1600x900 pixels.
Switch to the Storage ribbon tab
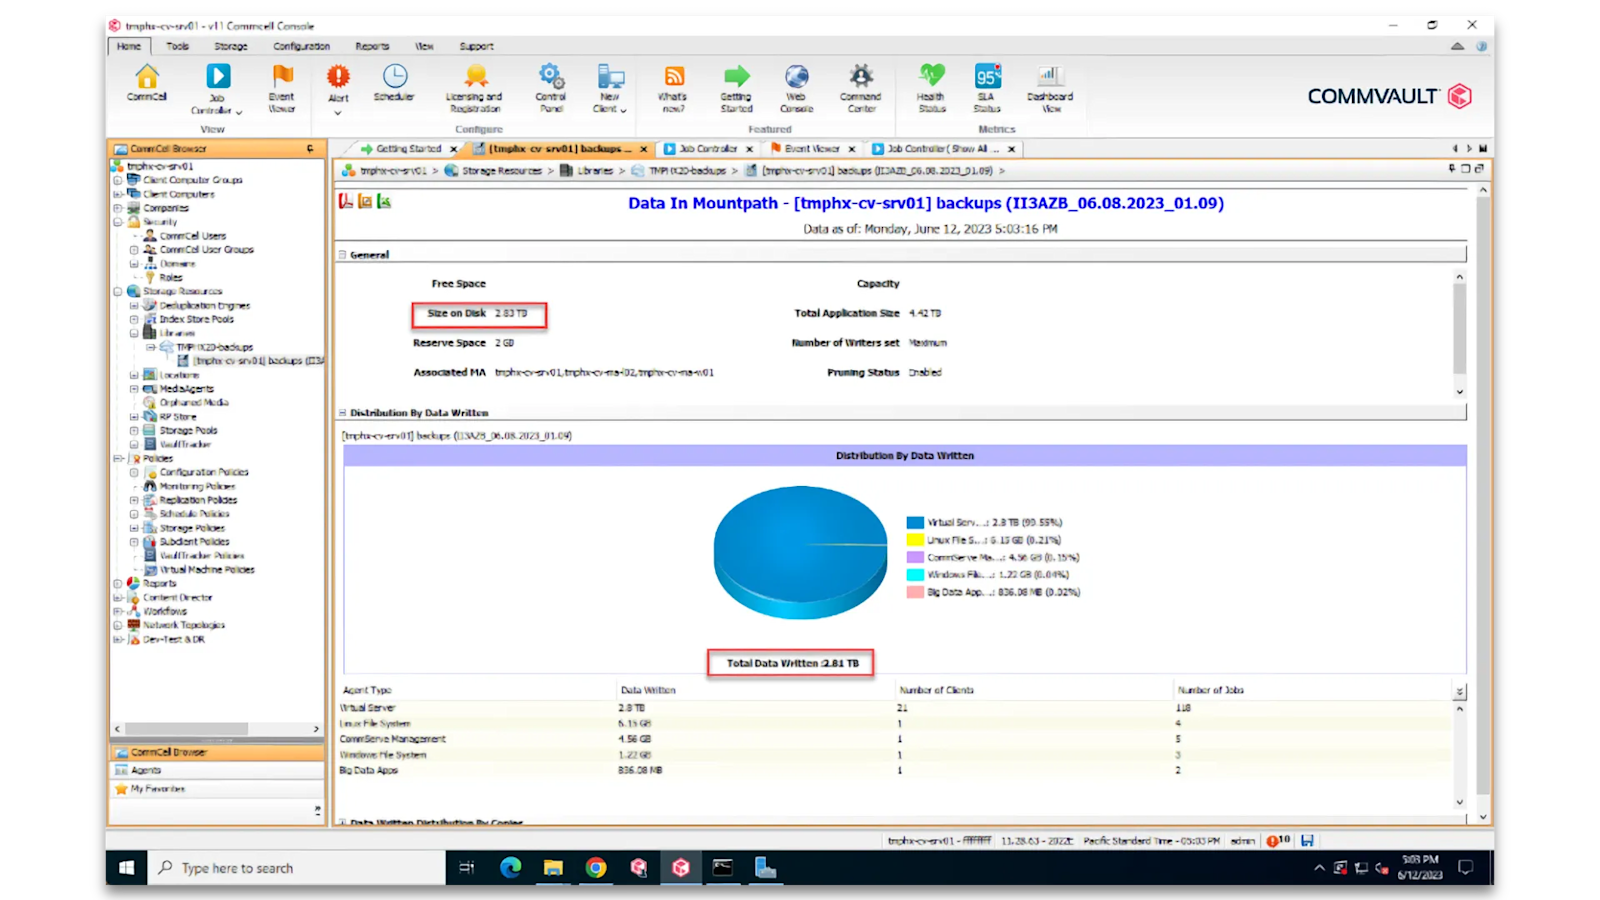231,46
